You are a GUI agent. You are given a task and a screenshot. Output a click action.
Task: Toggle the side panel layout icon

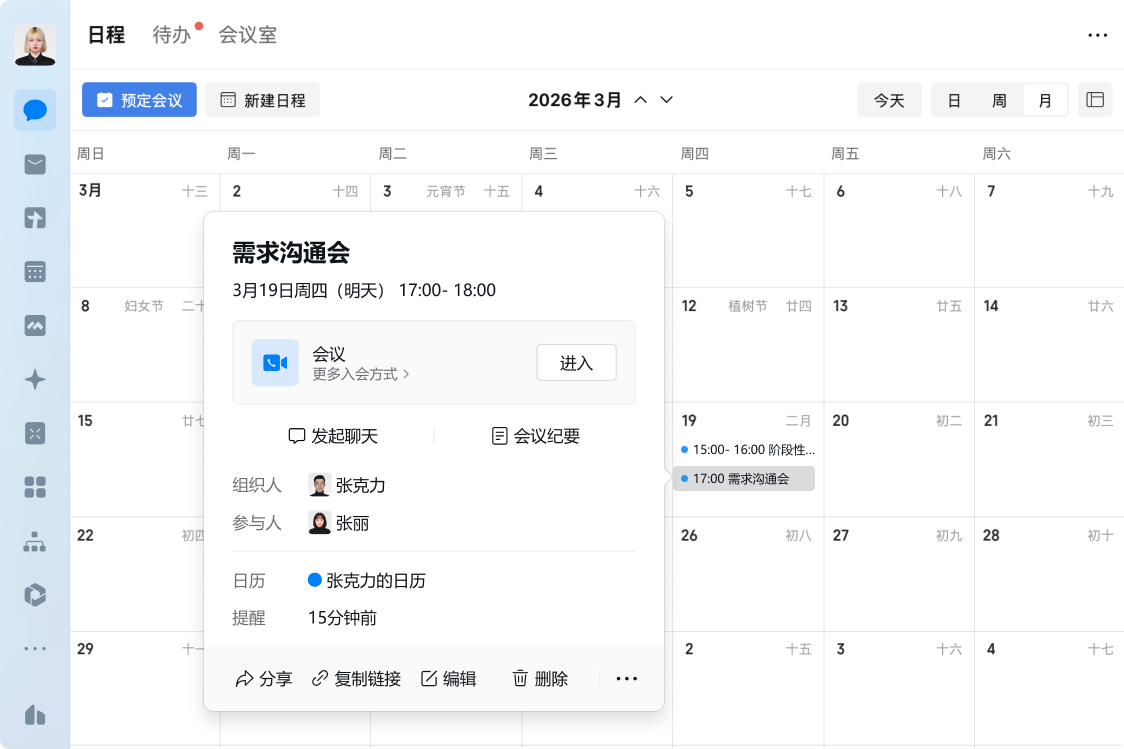point(1095,100)
